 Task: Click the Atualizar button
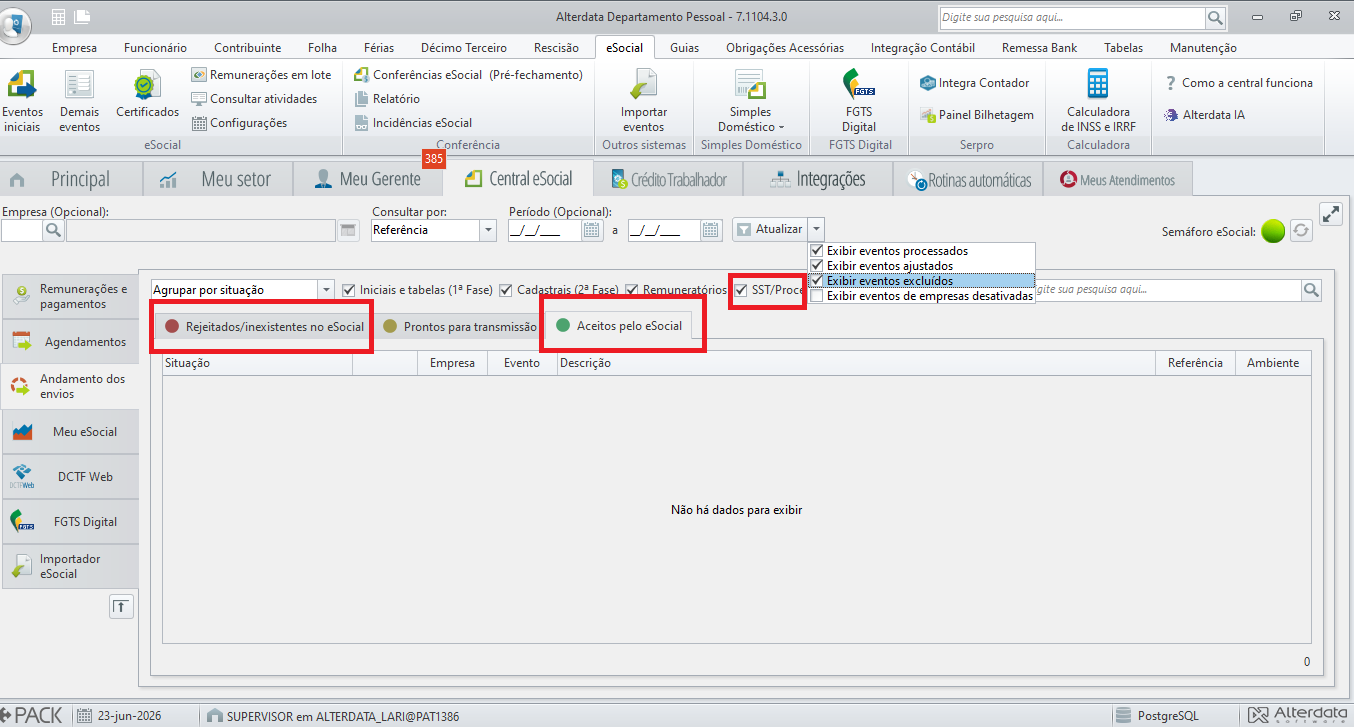click(770, 229)
